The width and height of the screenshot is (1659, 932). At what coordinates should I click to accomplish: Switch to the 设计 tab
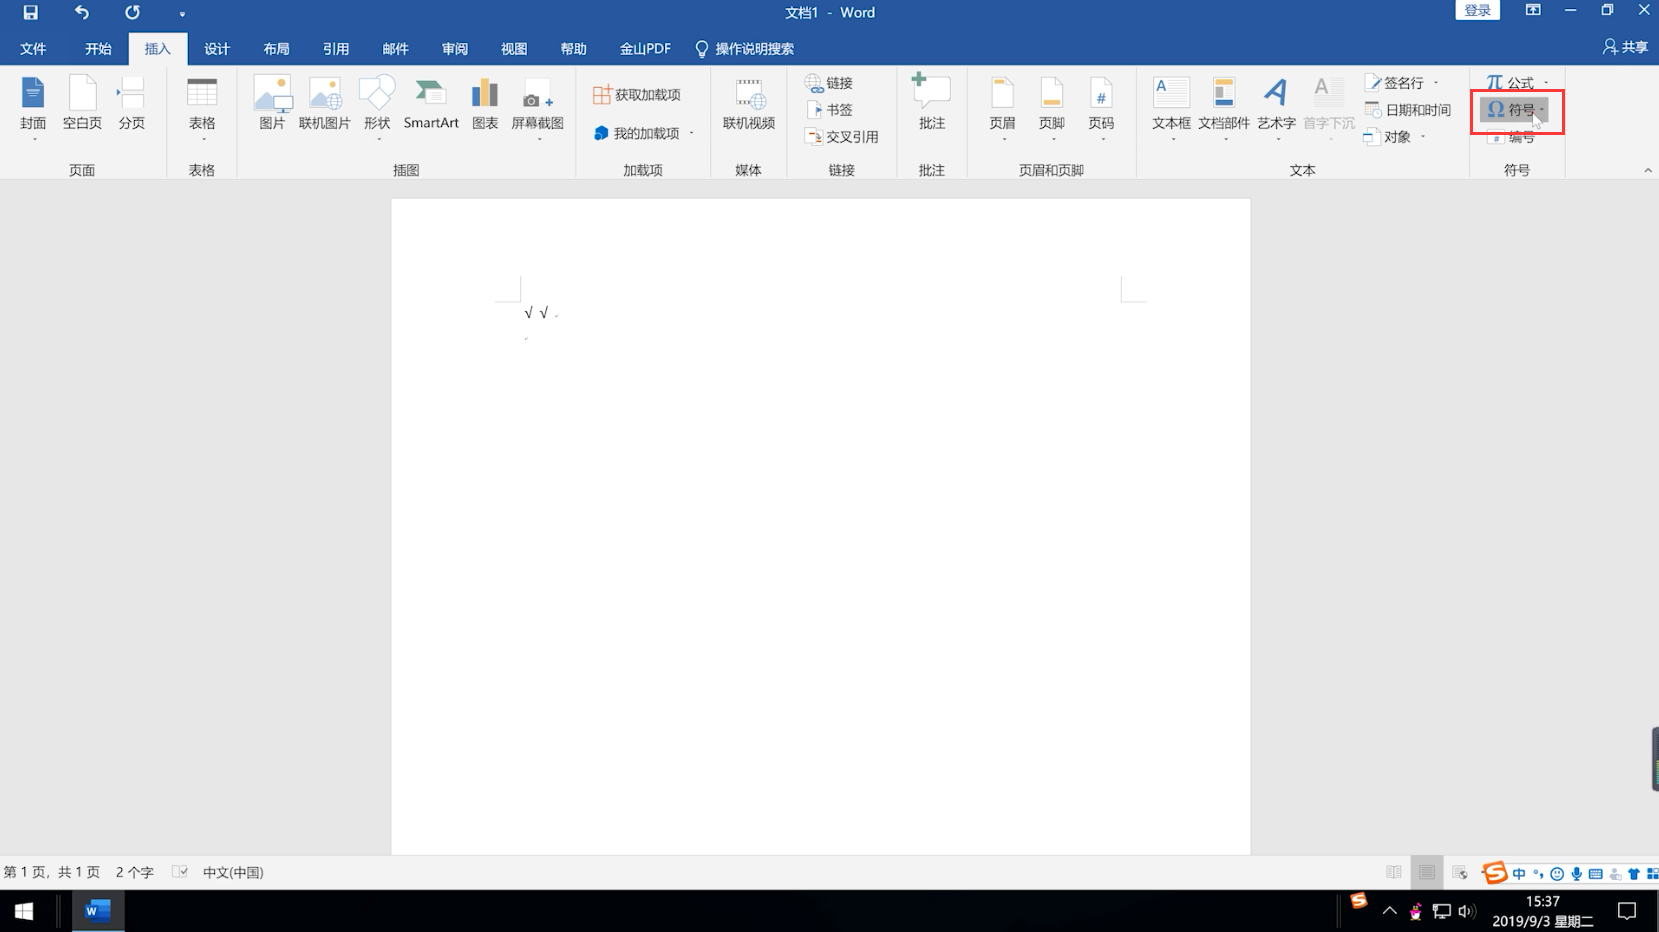pyautogui.click(x=217, y=48)
